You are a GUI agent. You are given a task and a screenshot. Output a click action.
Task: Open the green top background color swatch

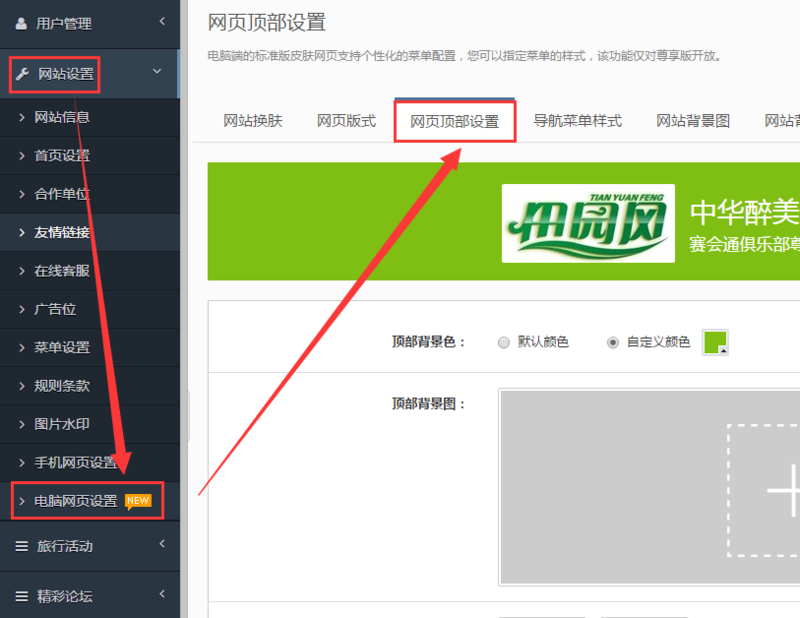tap(715, 342)
